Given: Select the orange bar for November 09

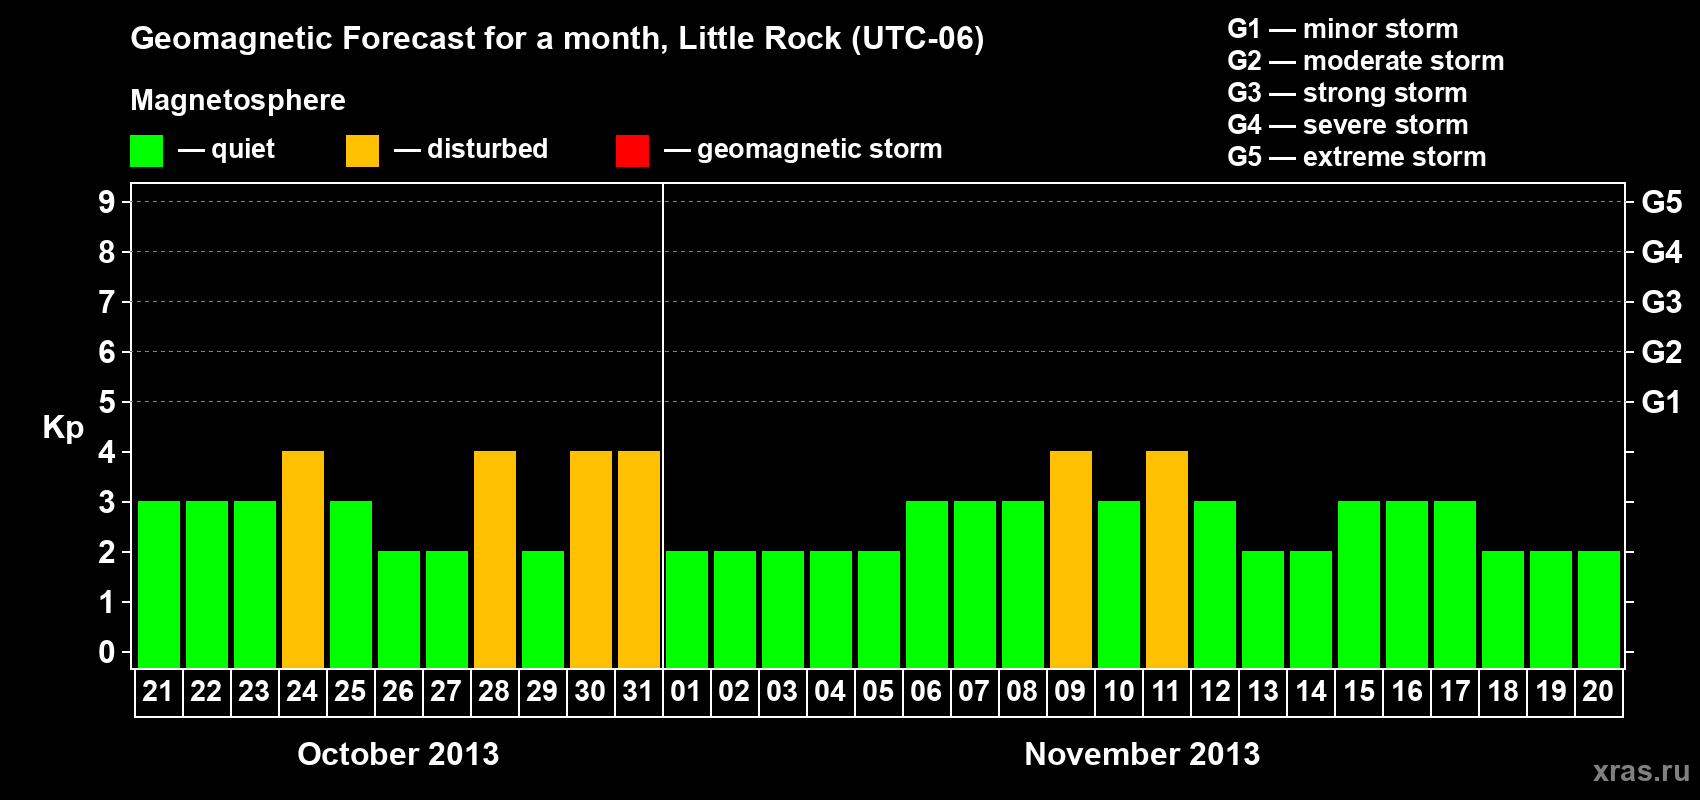Looking at the screenshot, I should pyautogui.click(x=1071, y=559).
